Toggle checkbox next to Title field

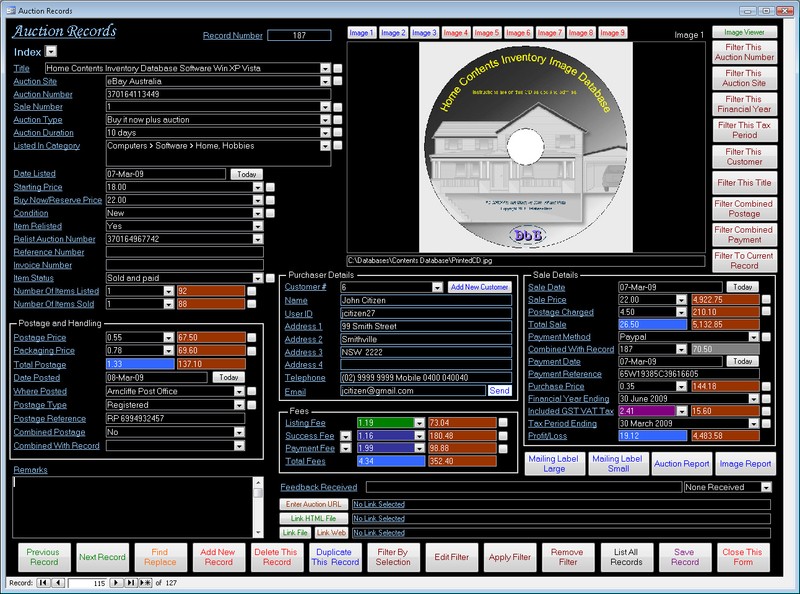tap(338, 68)
